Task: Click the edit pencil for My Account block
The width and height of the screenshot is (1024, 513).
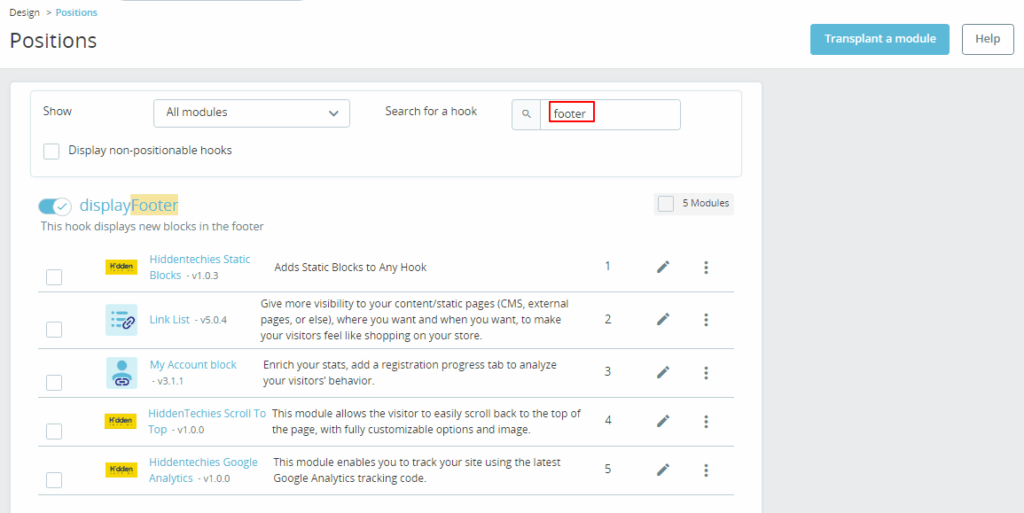Action: point(662,372)
